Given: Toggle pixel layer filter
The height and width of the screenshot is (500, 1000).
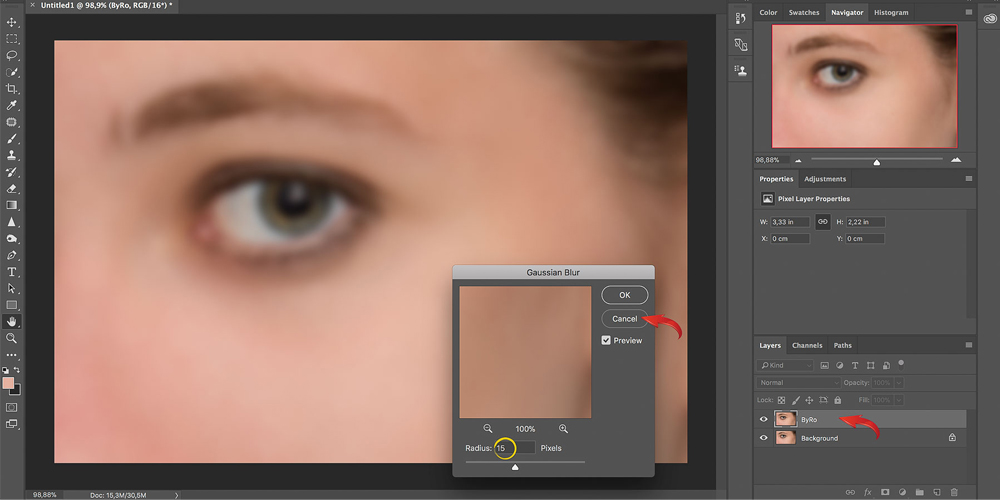Looking at the screenshot, I should (x=825, y=365).
